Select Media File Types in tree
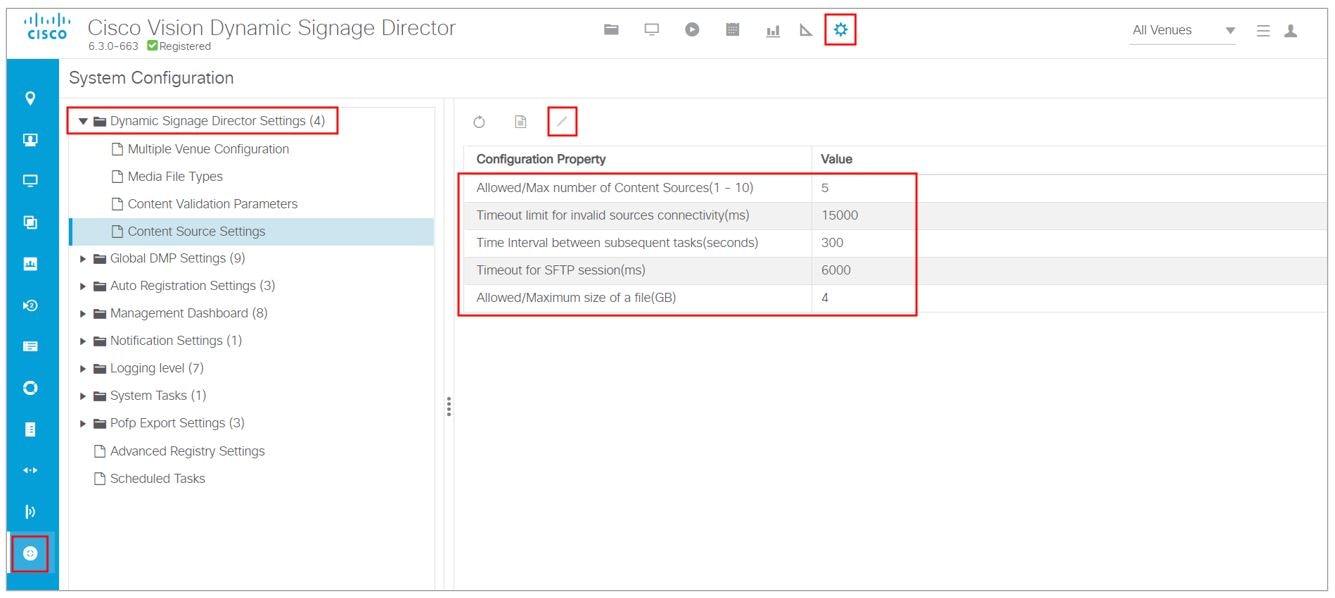 pyautogui.click(x=175, y=176)
